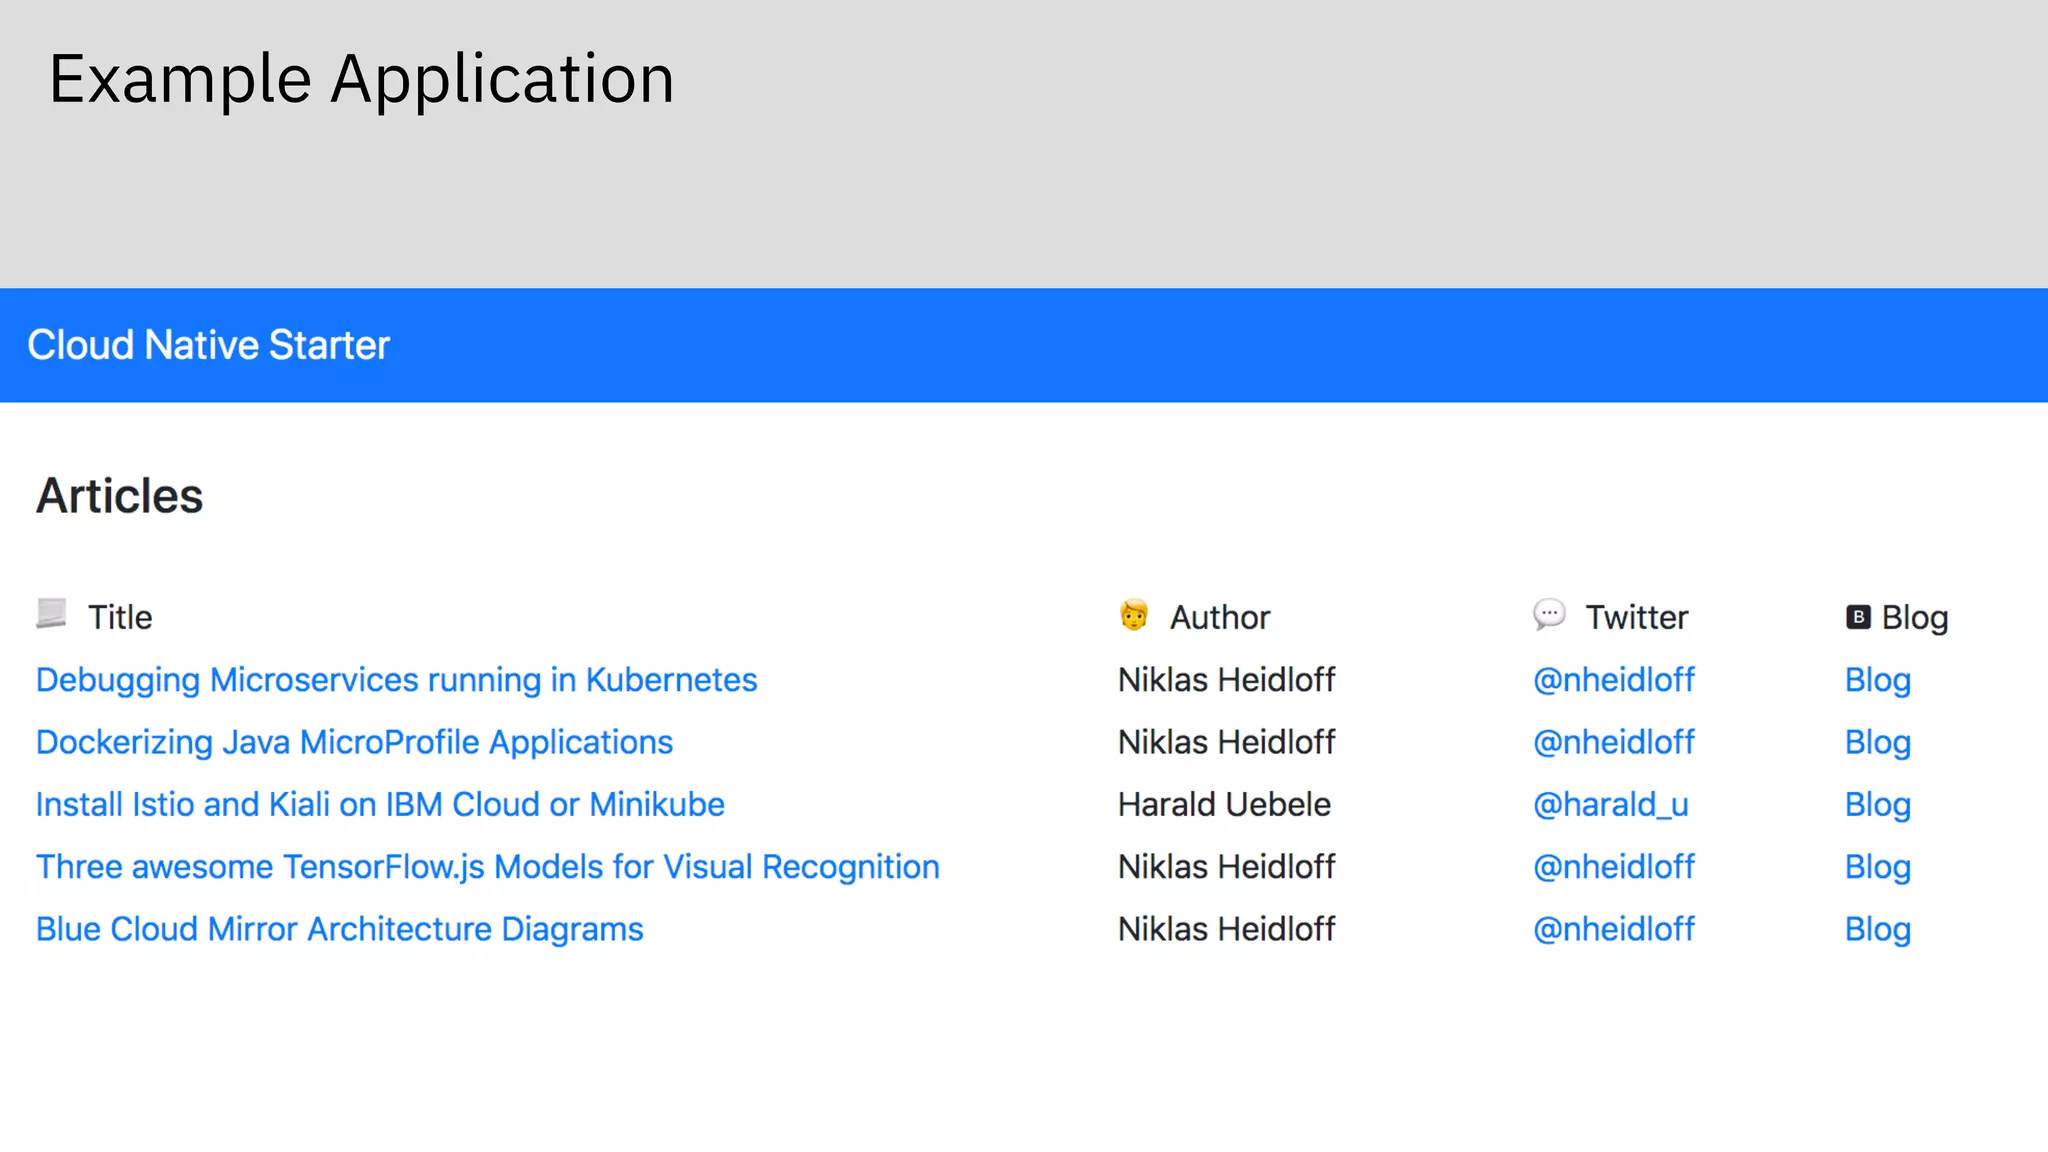
Task: Click the Blog column header text
Action: [x=1915, y=618]
